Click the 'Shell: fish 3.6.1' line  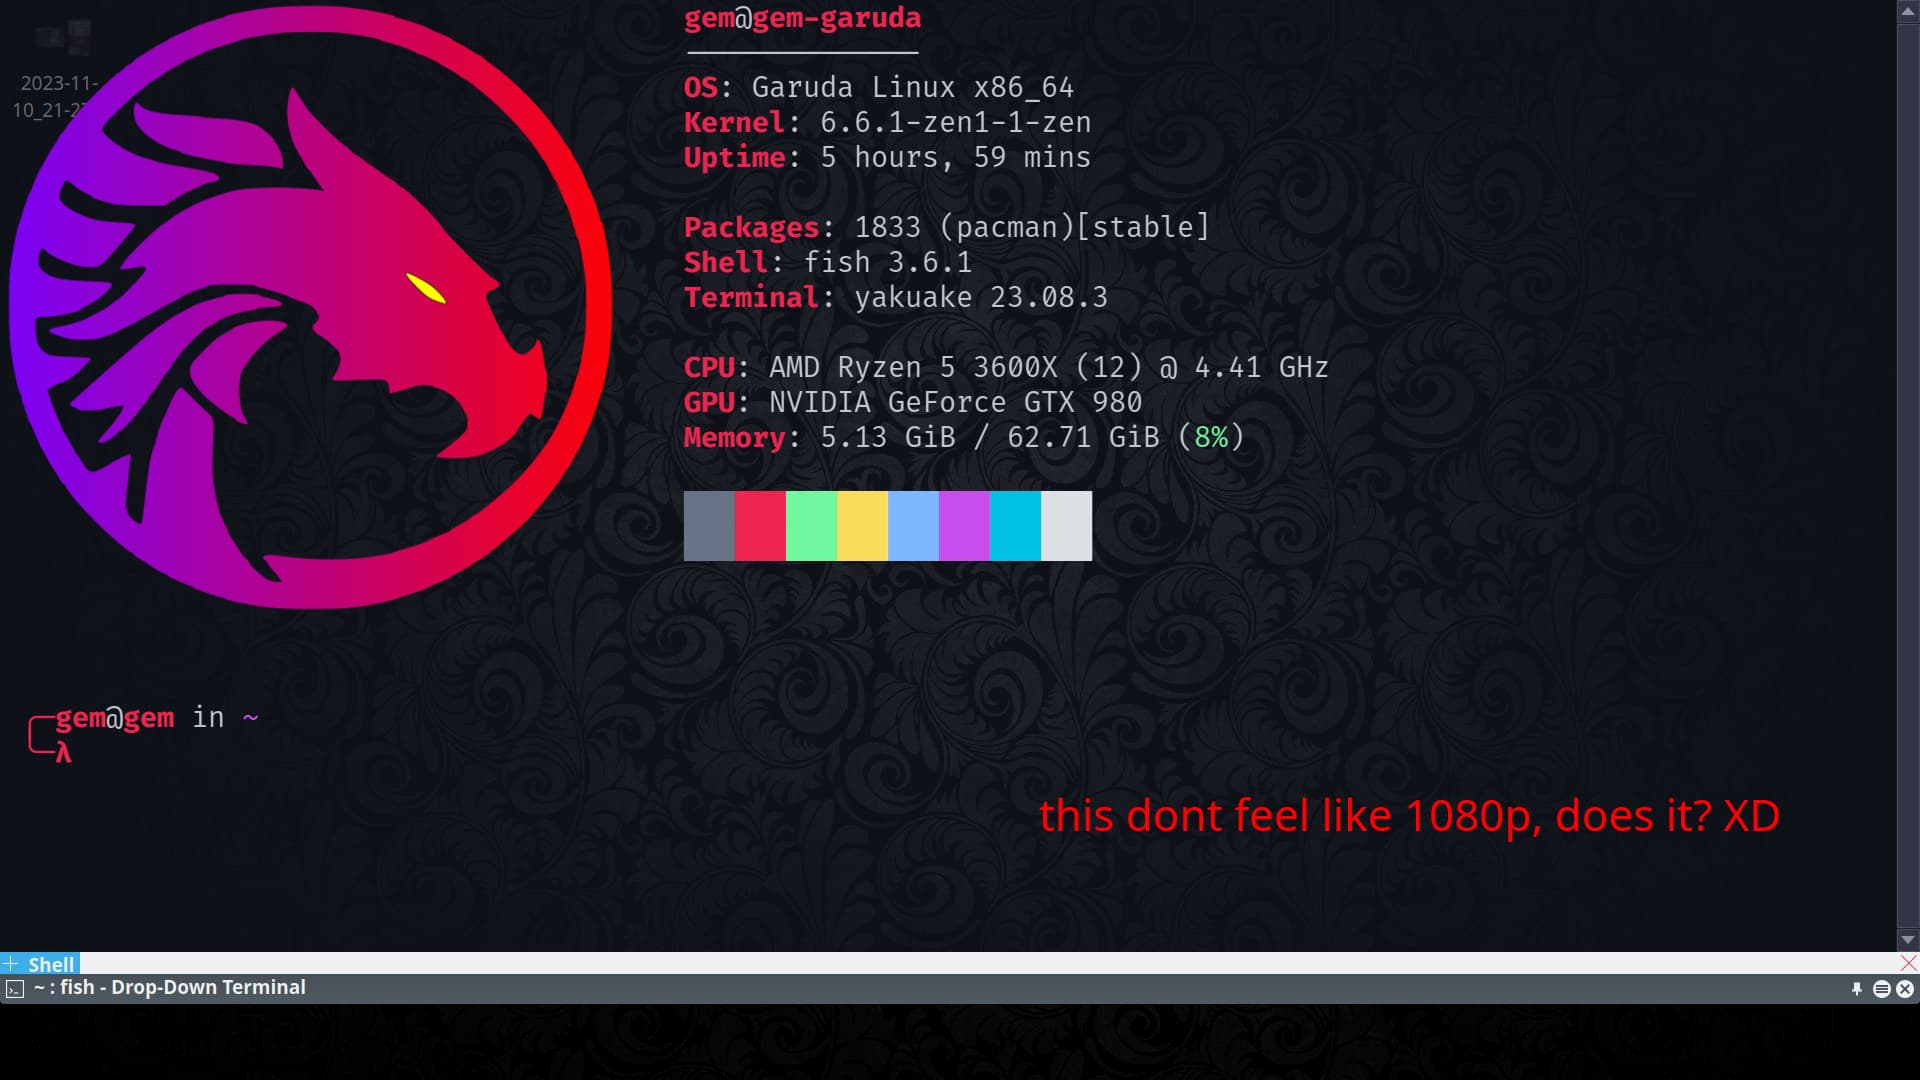coord(828,263)
